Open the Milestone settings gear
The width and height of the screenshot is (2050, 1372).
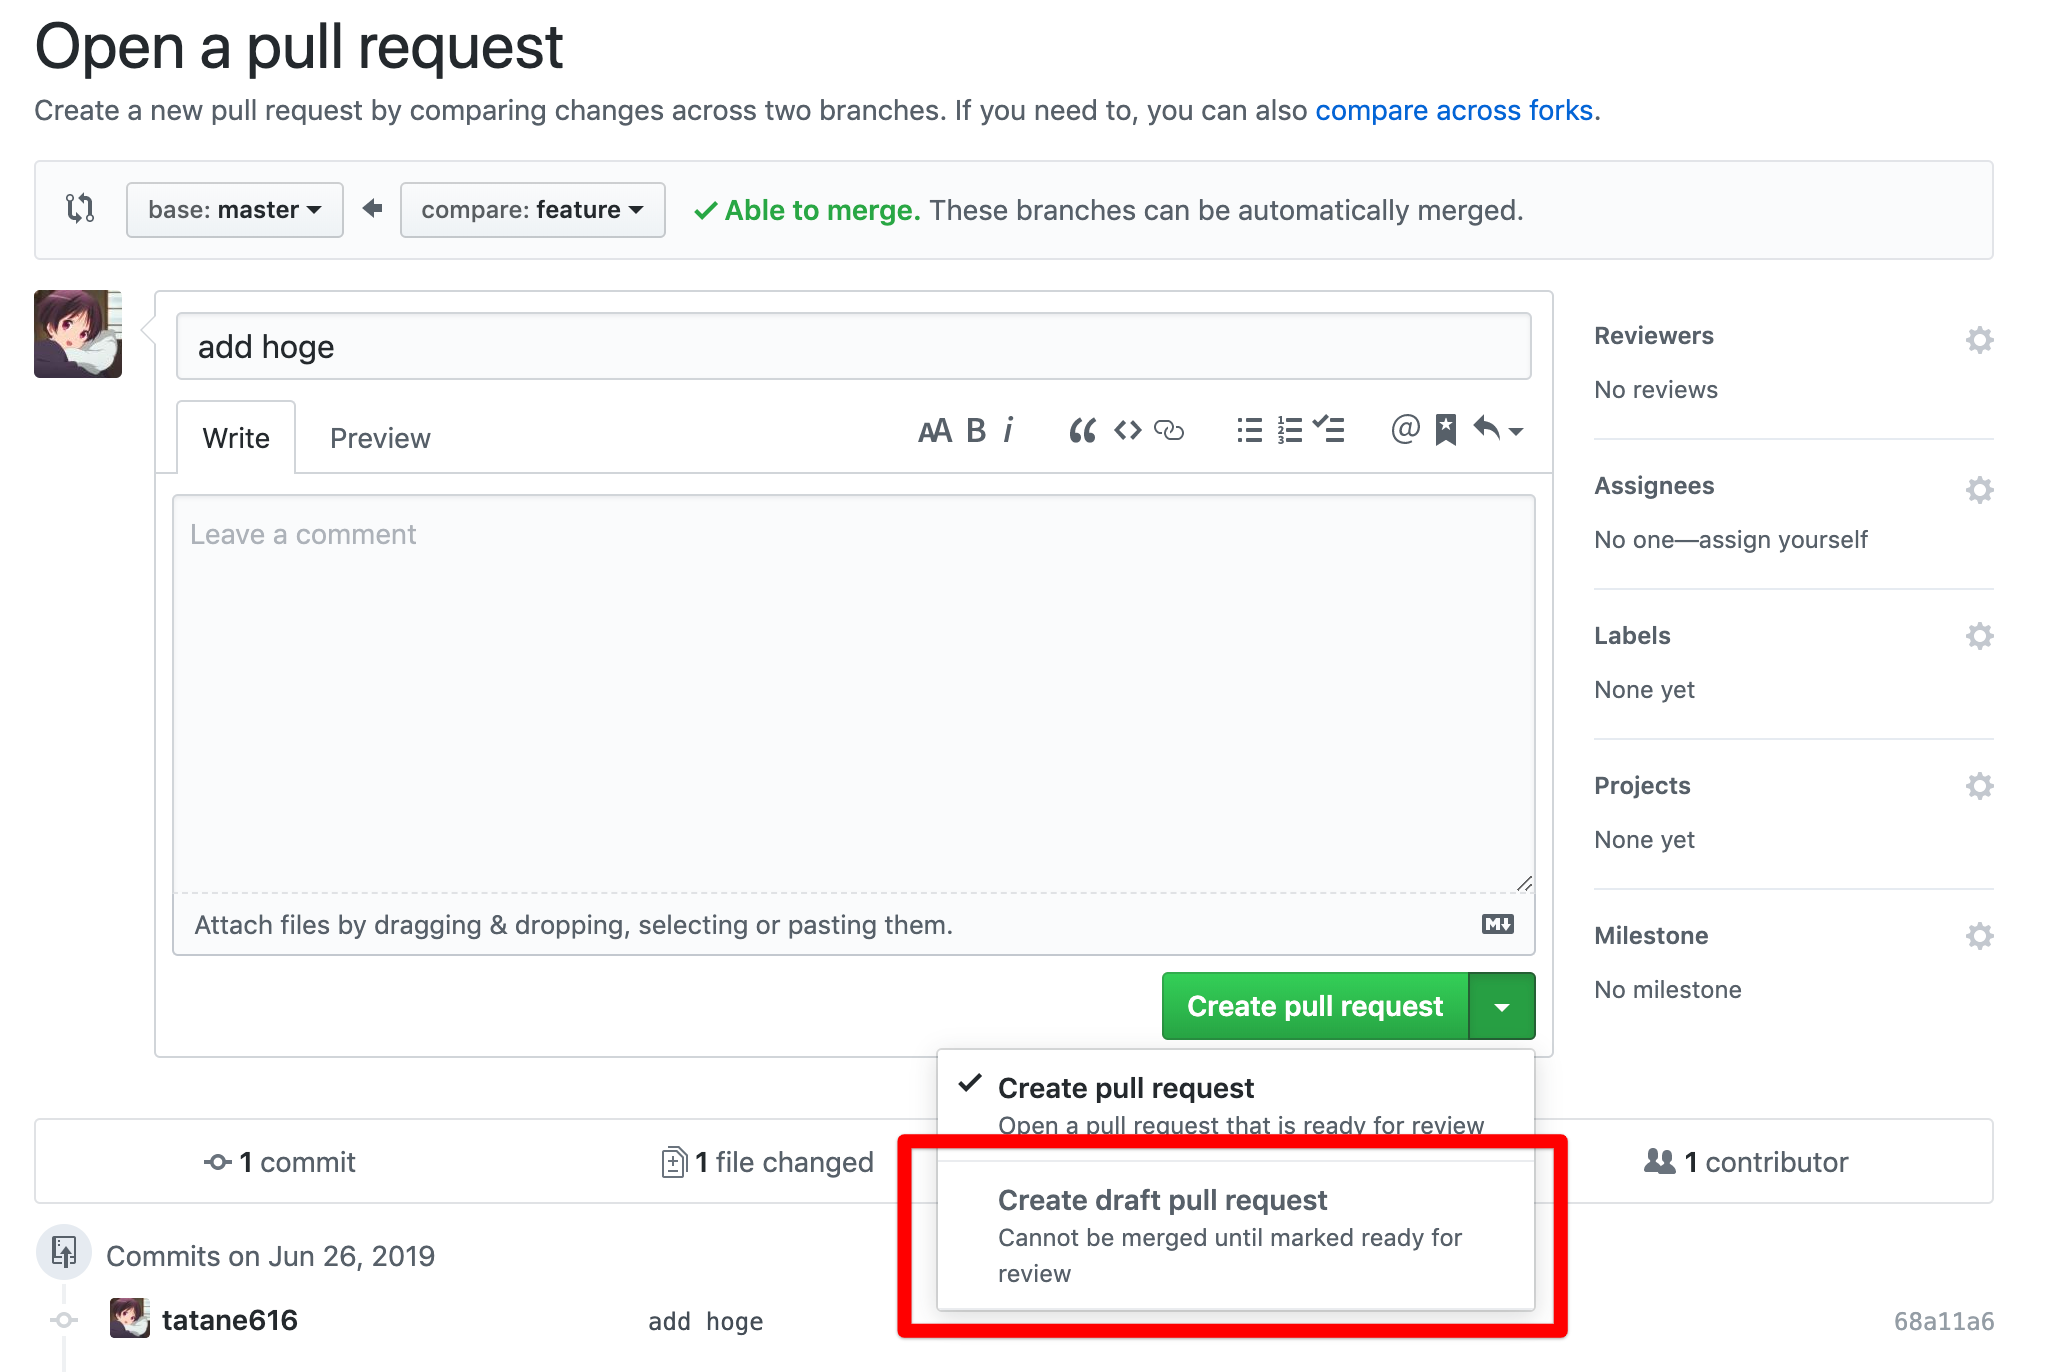[x=1980, y=936]
